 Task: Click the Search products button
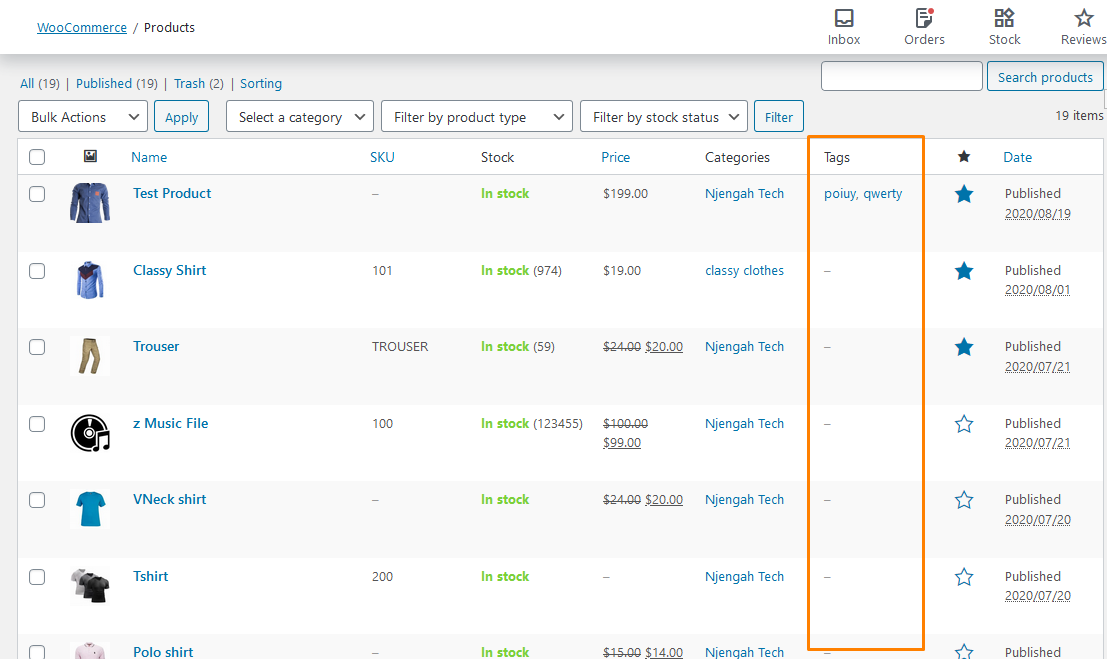tap(1045, 77)
